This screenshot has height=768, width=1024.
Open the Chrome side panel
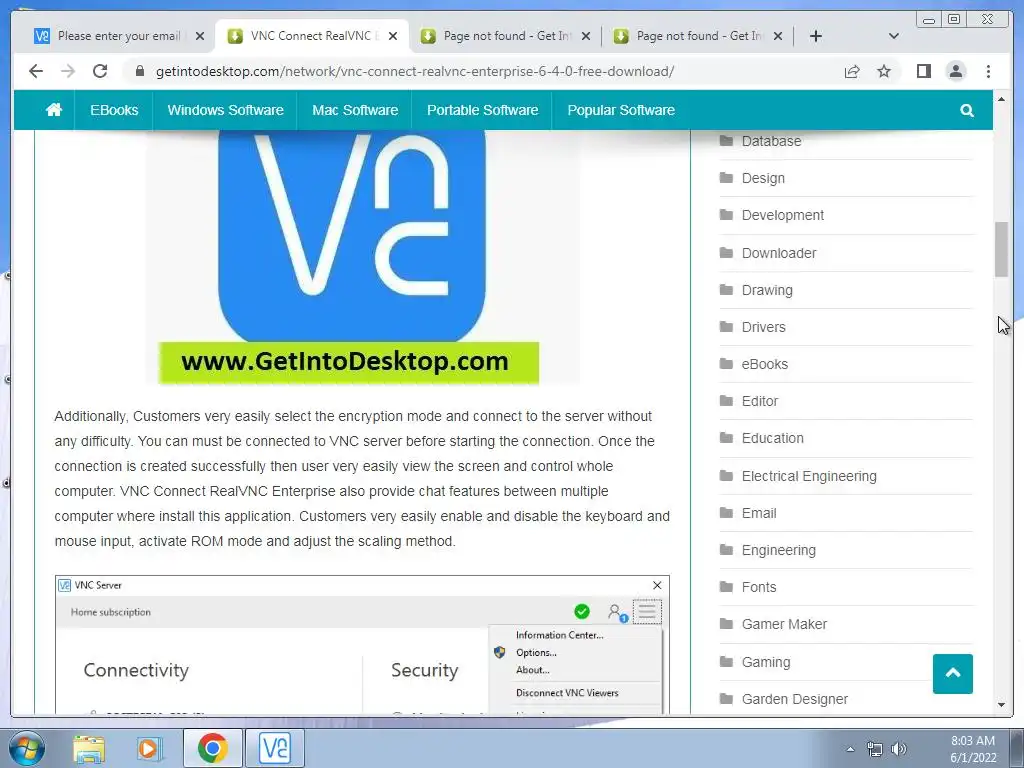(923, 71)
